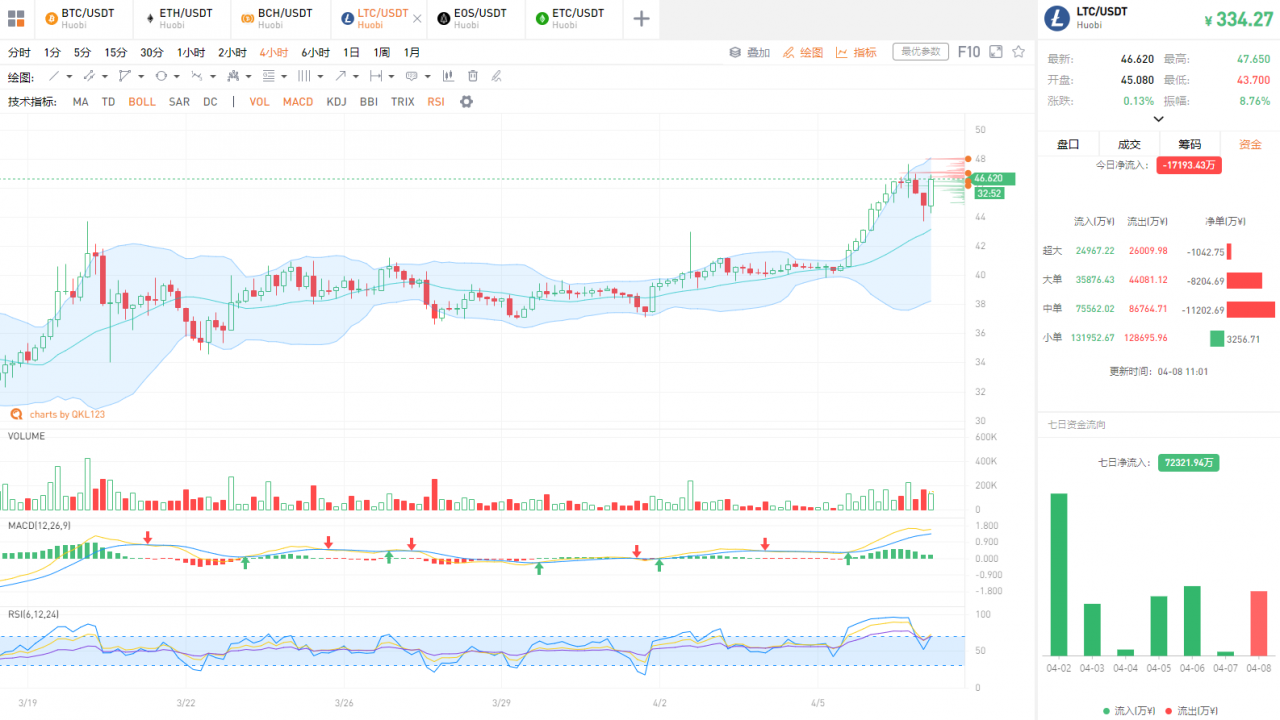Select the polygon shape drawing tool

[124, 76]
